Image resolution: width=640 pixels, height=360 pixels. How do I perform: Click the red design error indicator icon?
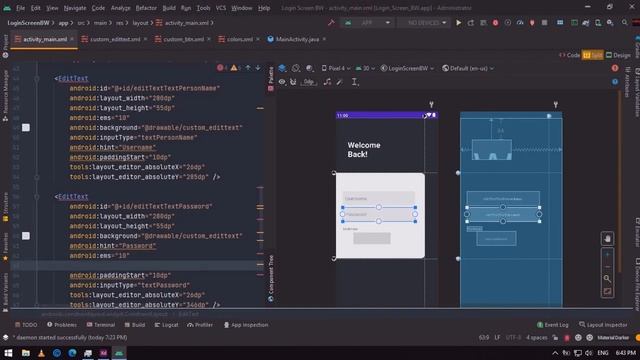pos(615,68)
